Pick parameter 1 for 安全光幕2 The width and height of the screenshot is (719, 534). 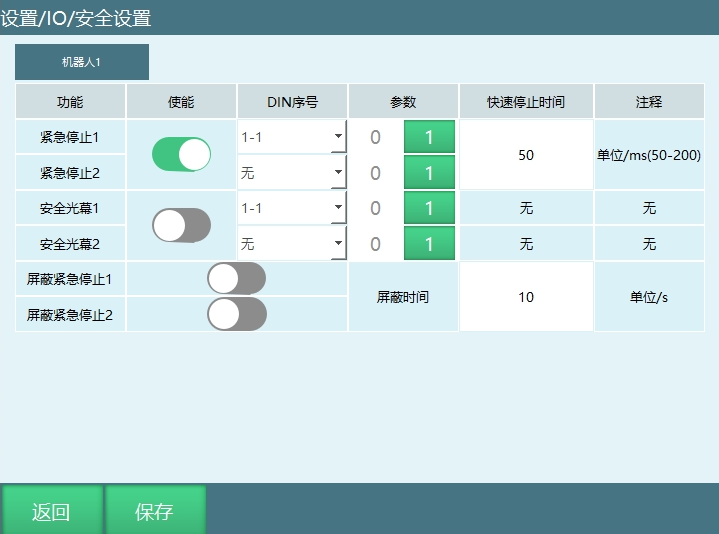tap(429, 243)
